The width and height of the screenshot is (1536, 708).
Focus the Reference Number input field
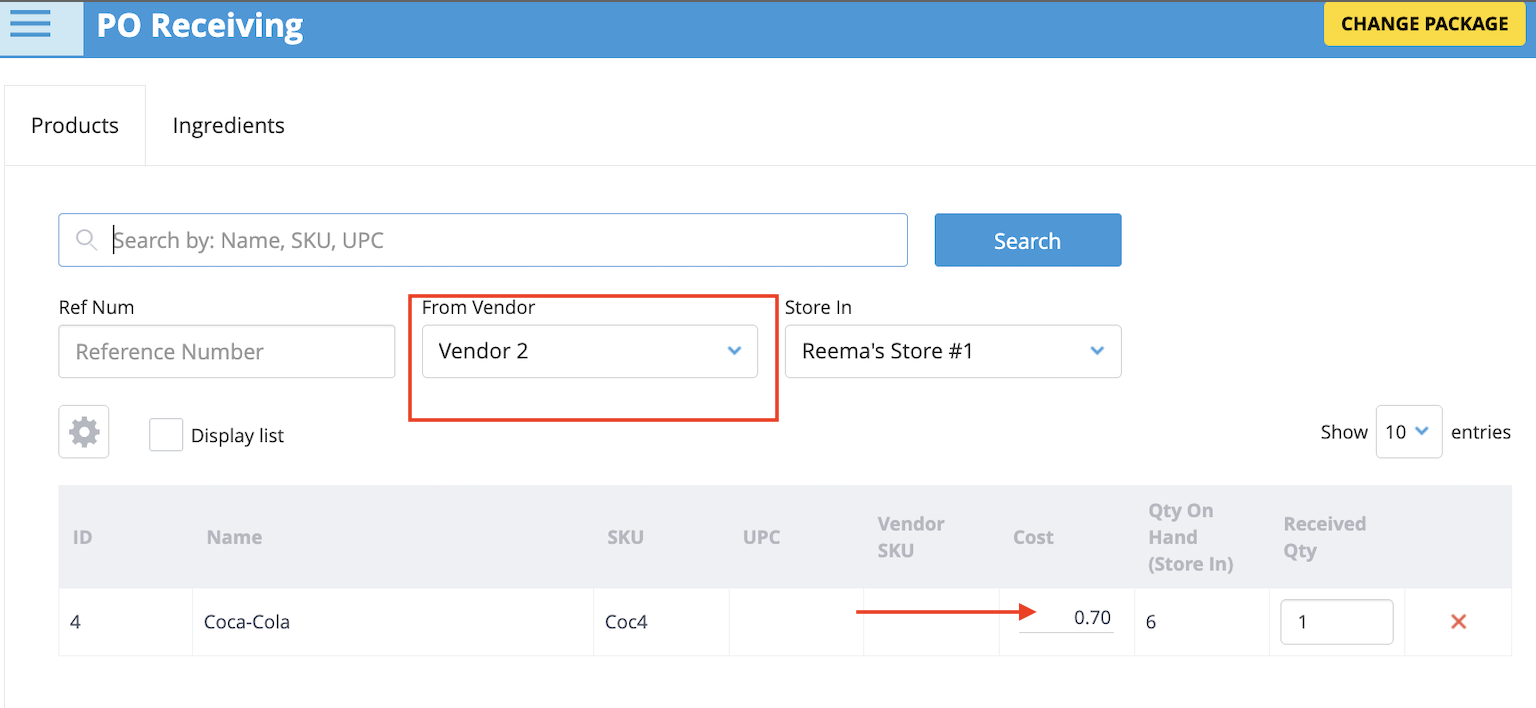tap(227, 351)
